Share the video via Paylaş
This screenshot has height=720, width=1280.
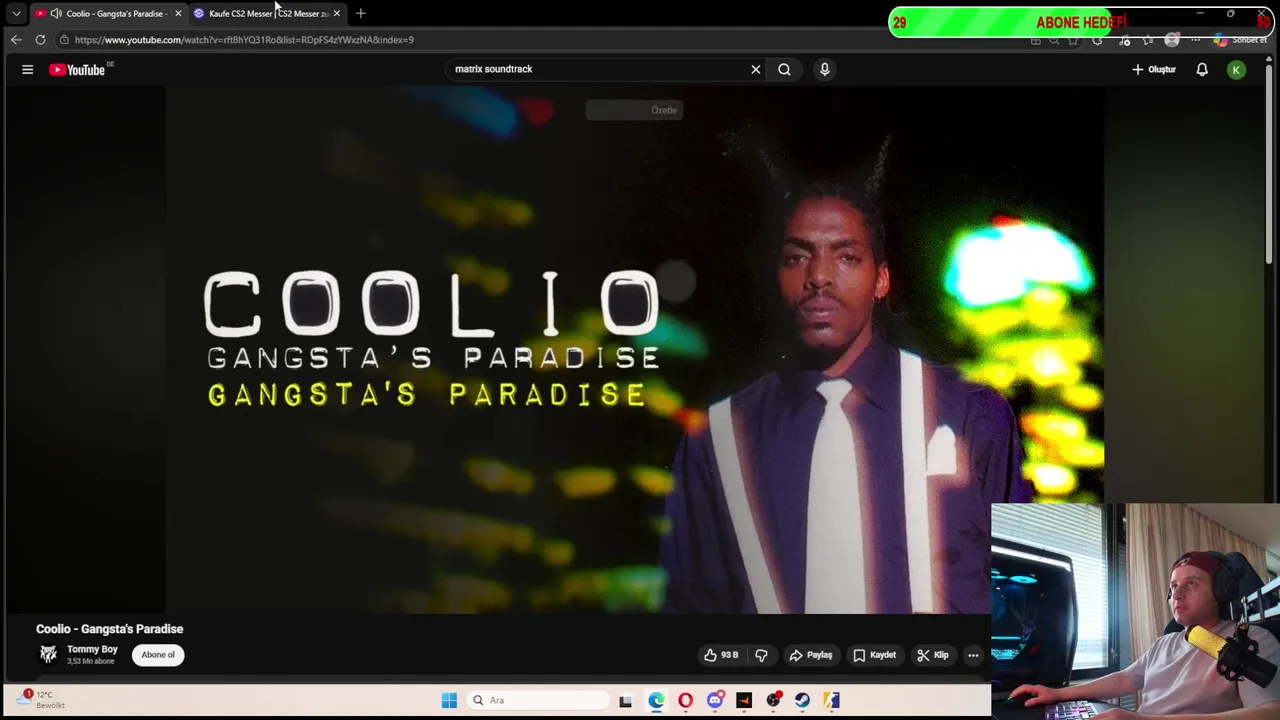[x=810, y=655]
